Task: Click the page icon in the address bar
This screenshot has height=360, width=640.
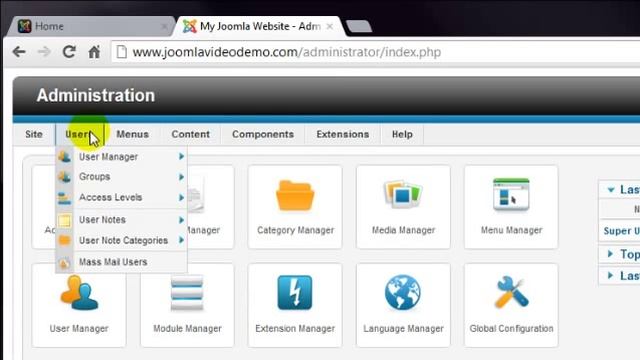Action: [122, 52]
